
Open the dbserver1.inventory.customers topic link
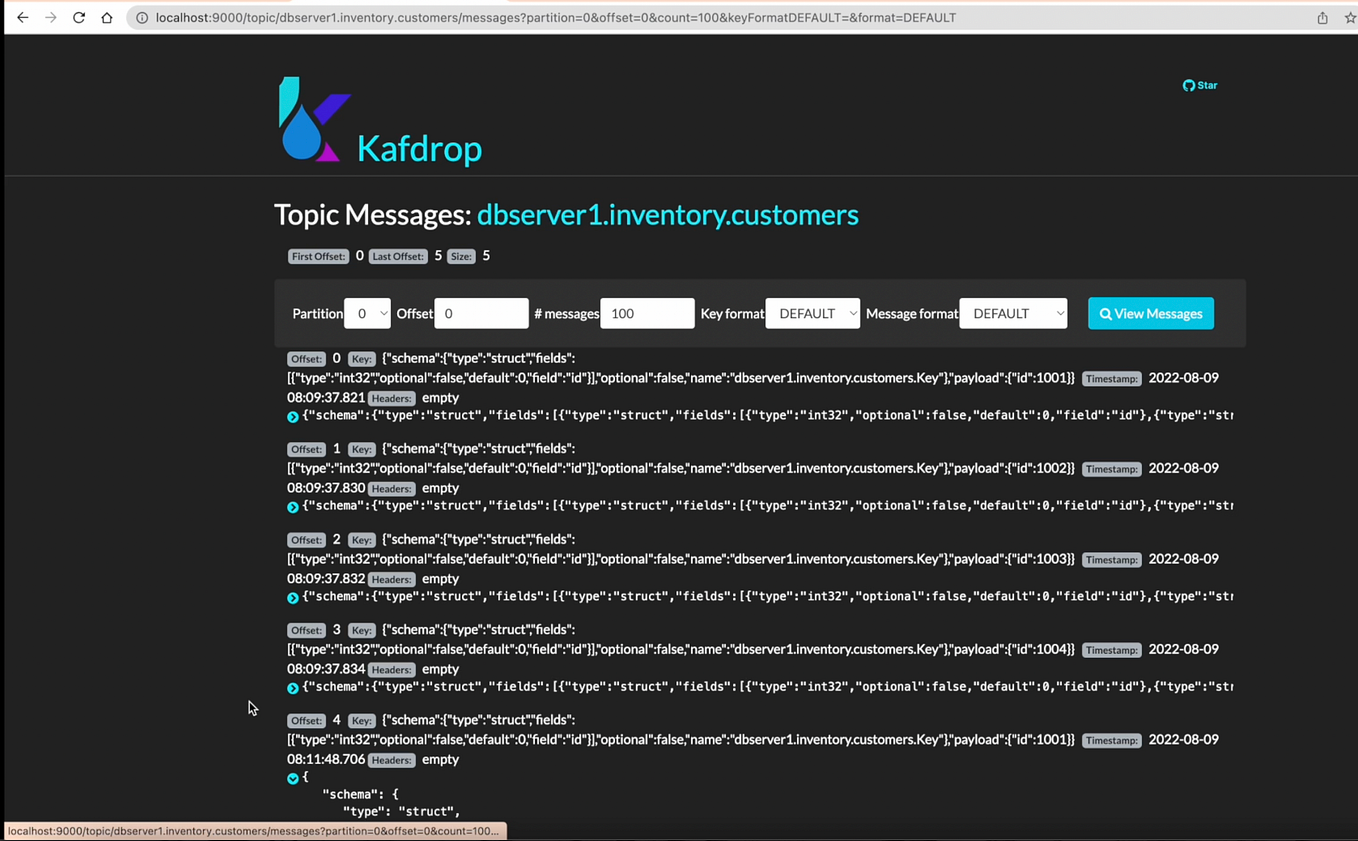pos(667,214)
